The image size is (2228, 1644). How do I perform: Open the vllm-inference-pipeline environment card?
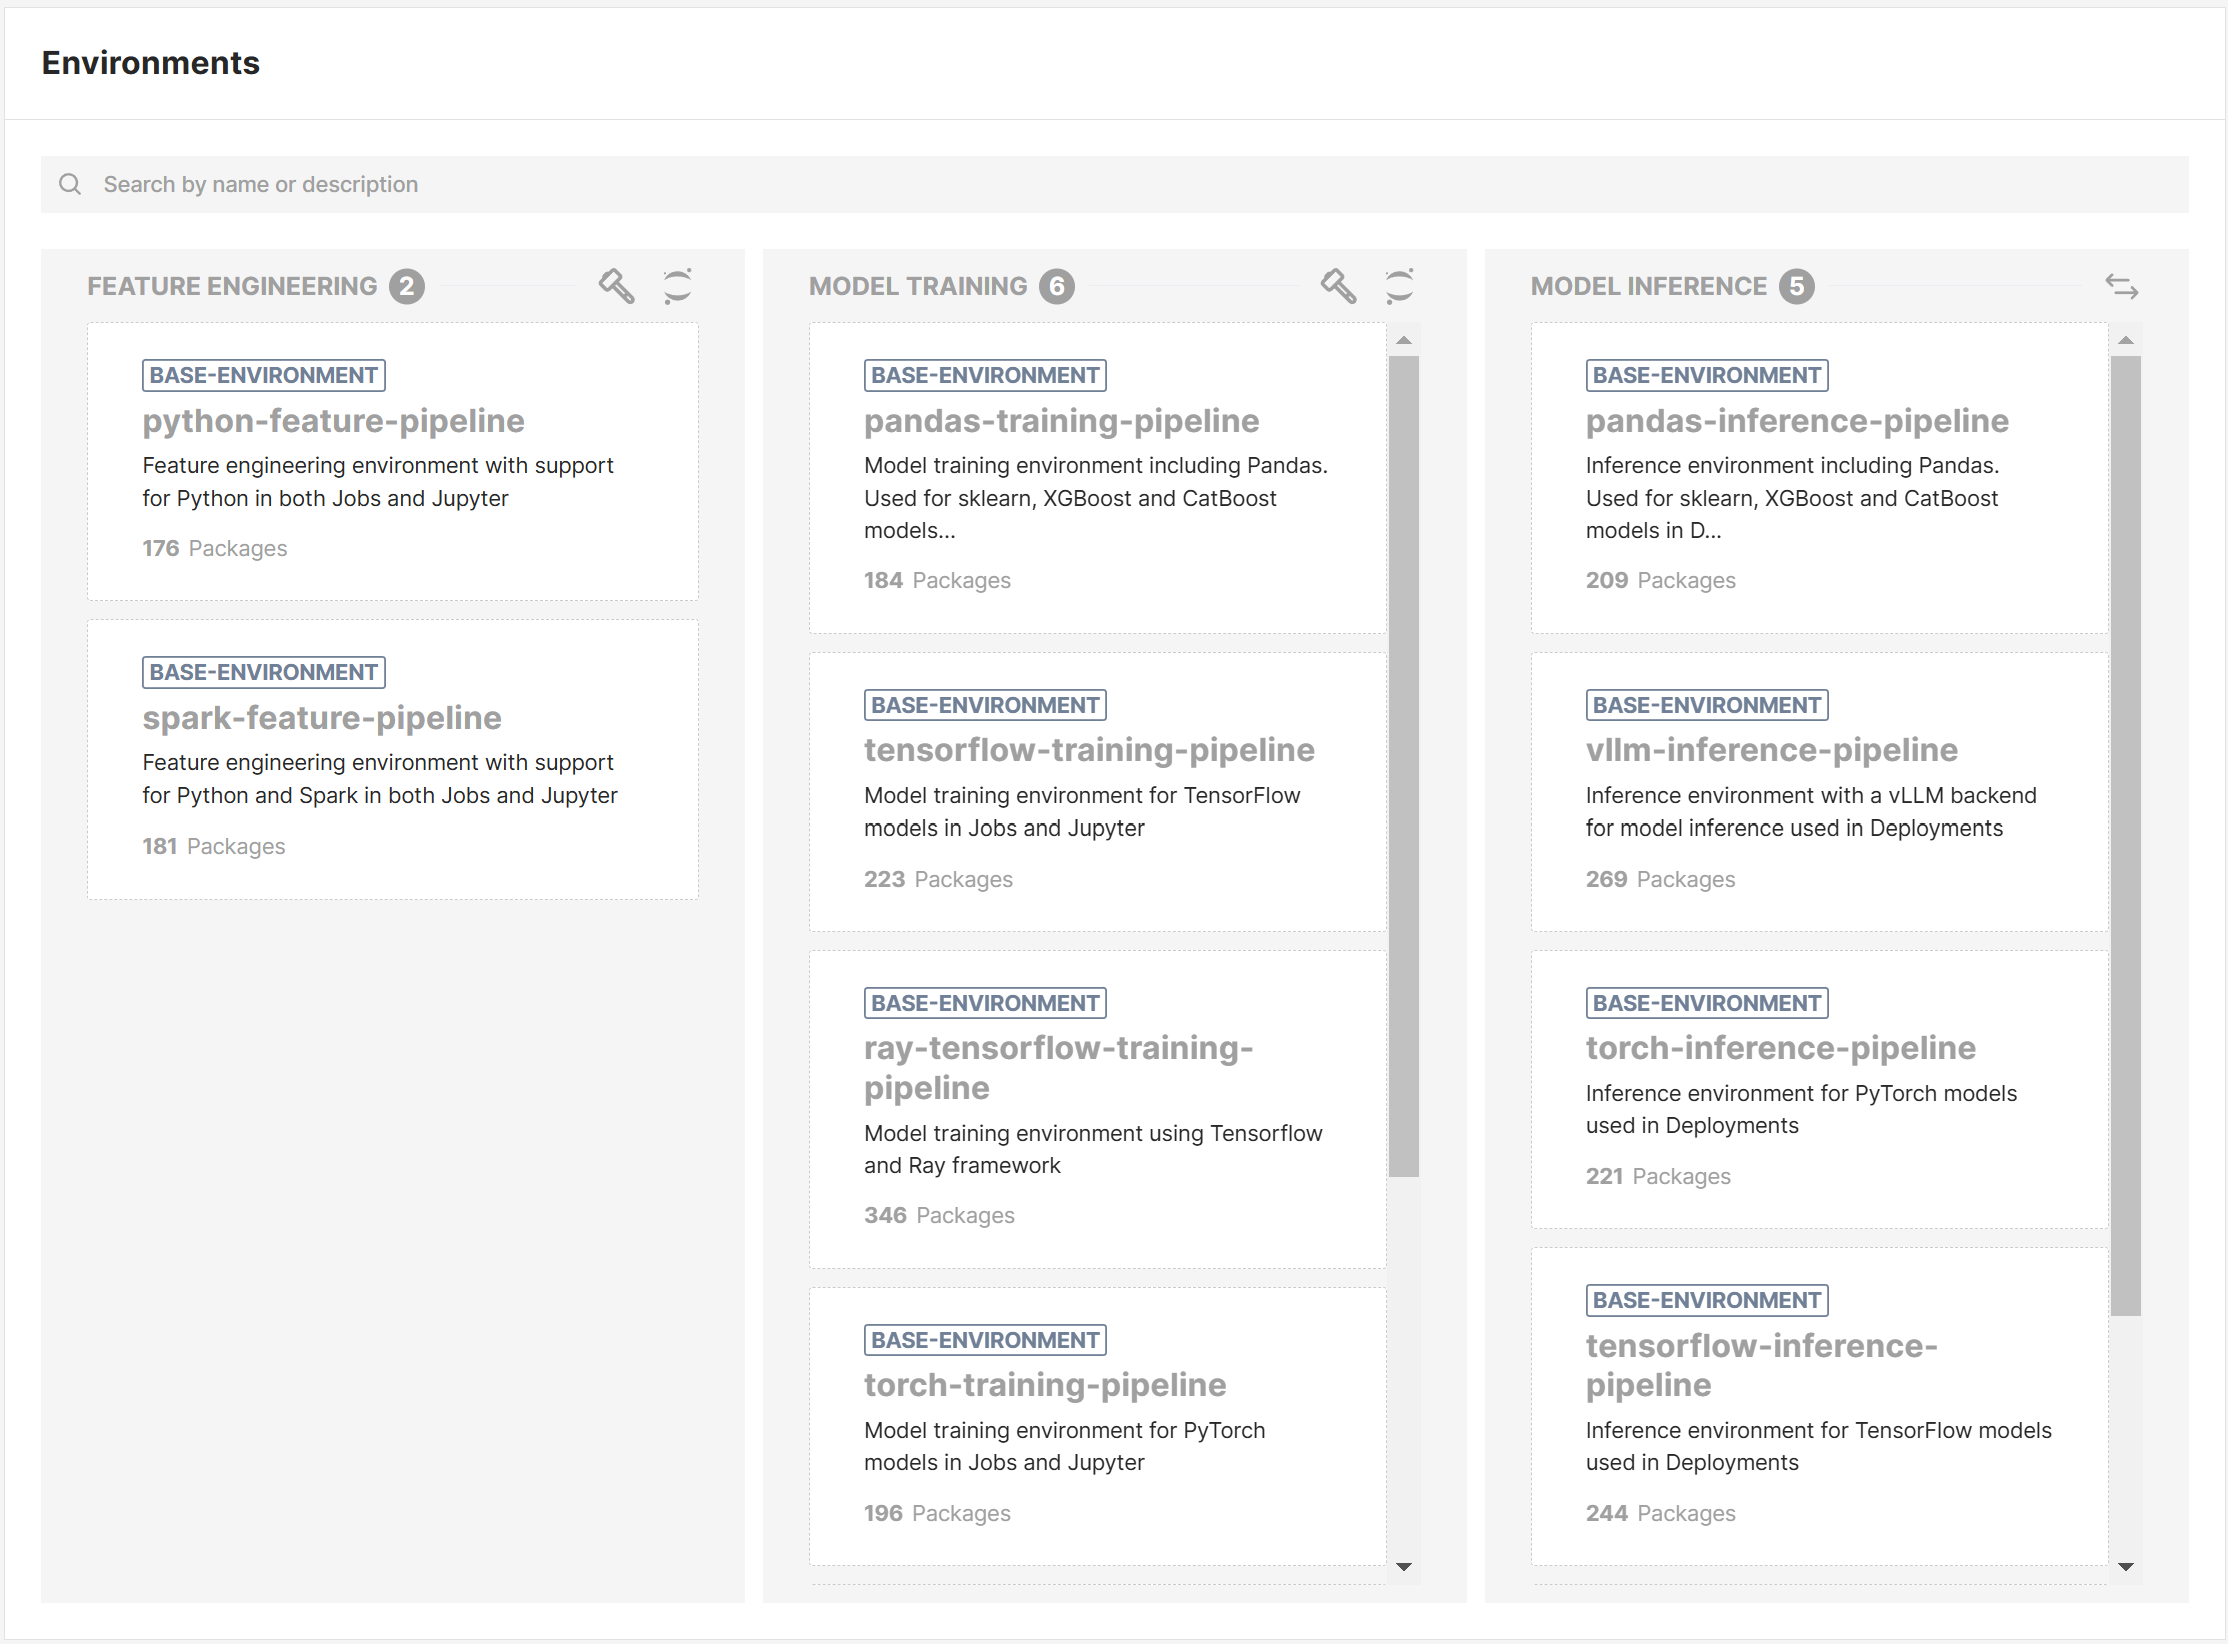(1818, 790)
